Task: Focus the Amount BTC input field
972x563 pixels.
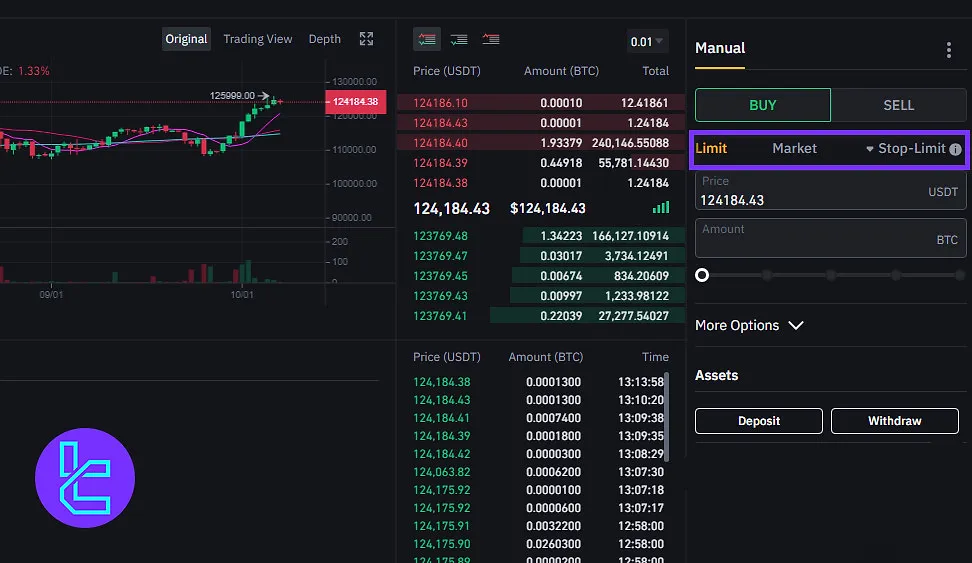Action: (x=830, y=238)
